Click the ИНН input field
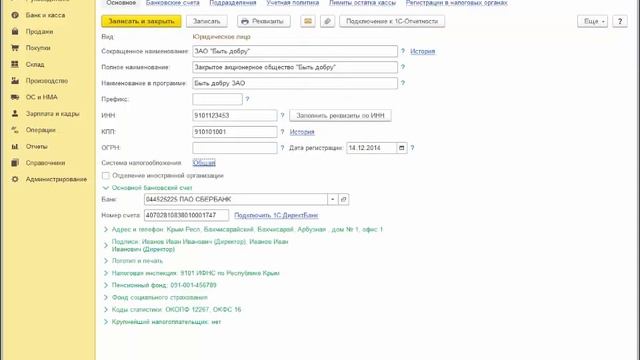This screenshot has height=360, width=640. 235,116
